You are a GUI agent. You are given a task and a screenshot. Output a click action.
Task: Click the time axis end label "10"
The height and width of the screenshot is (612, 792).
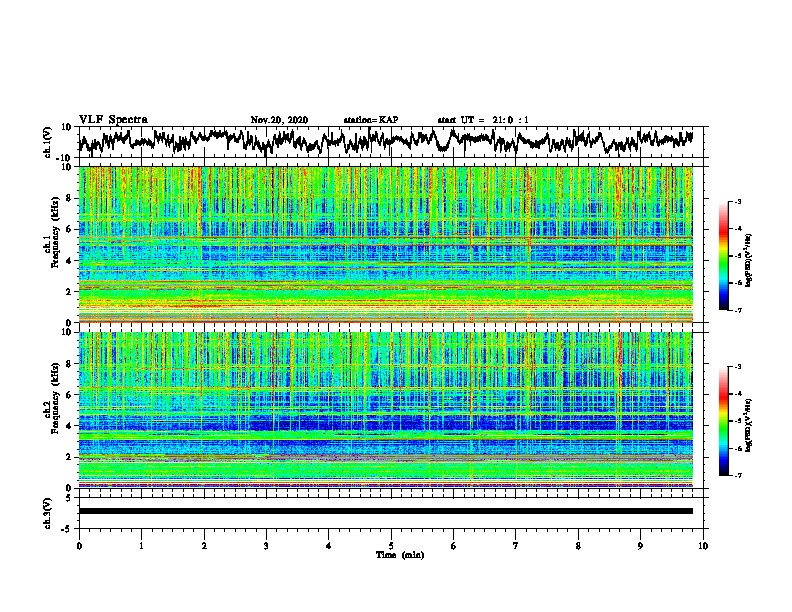tap(703, 546)
